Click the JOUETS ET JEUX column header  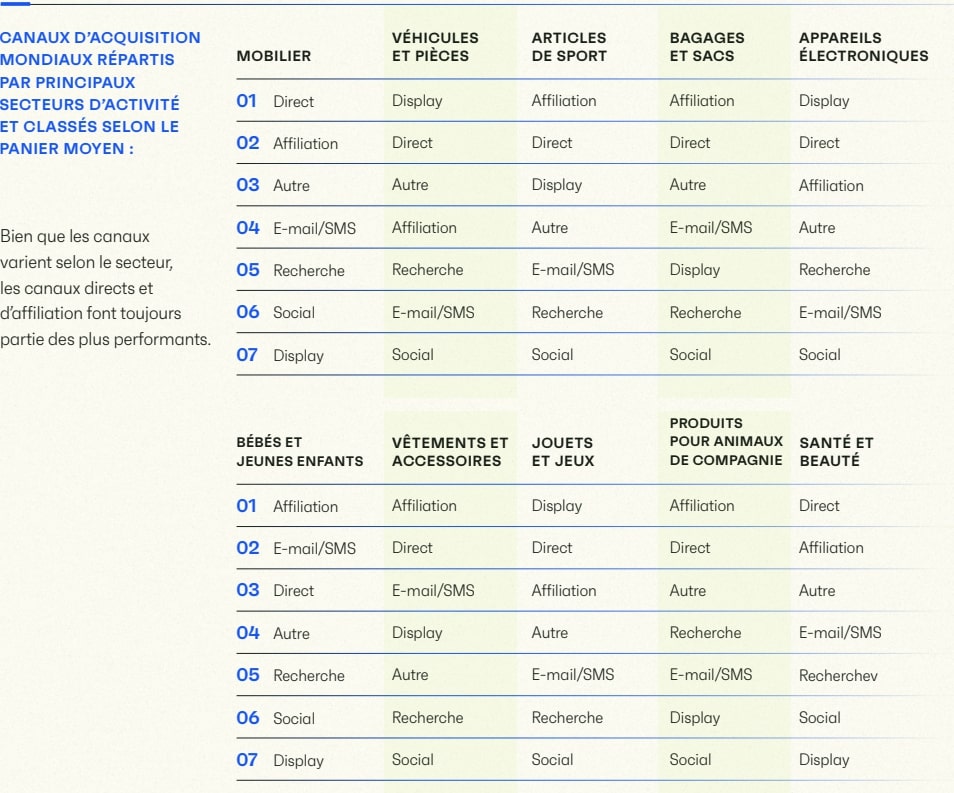click(562, 452)
